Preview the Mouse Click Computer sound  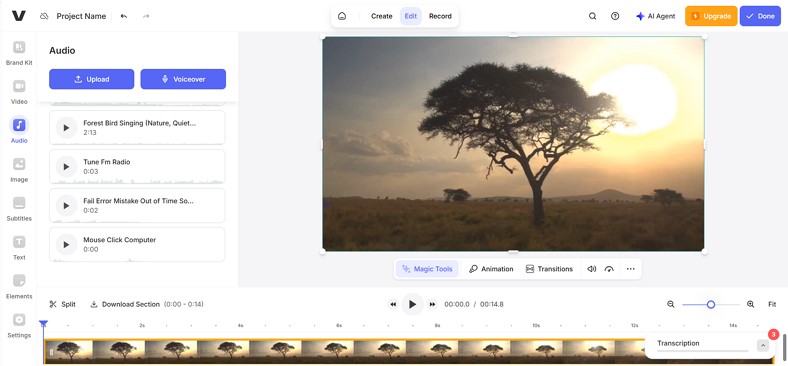(66, 244)
